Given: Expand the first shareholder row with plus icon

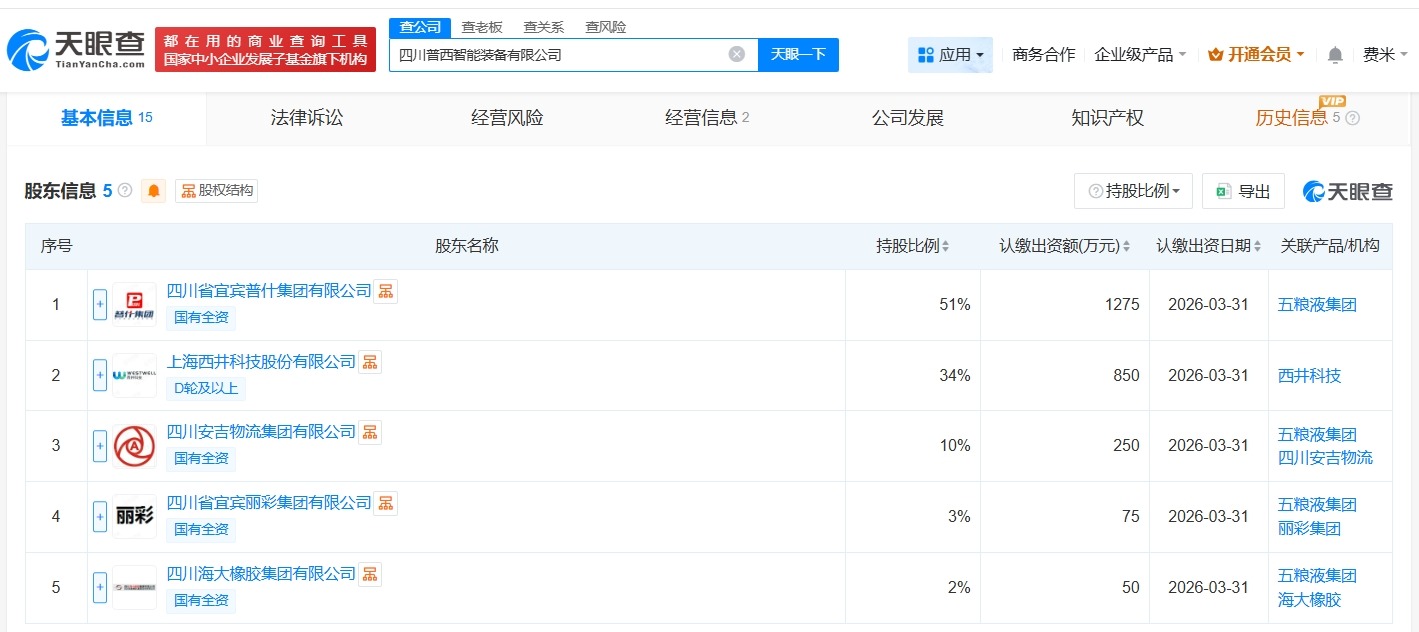Looking at the screenshot, I should (99, 303).
